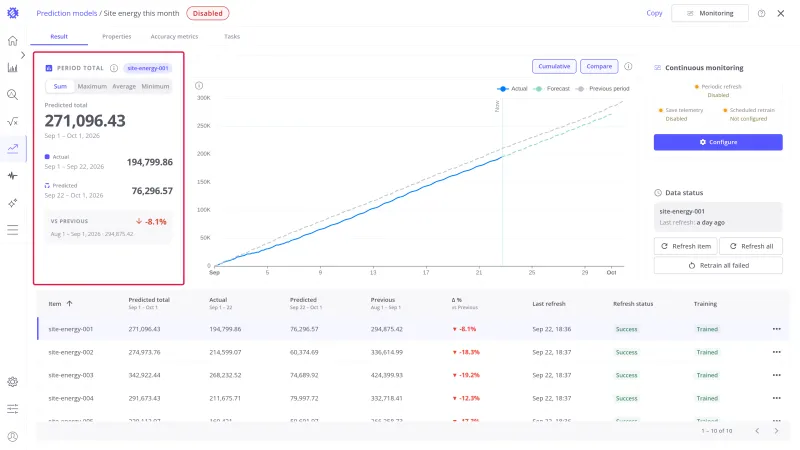Viewport: 800px width, 450px height.
Task: Click the Training column header
Action: (705, 304)
